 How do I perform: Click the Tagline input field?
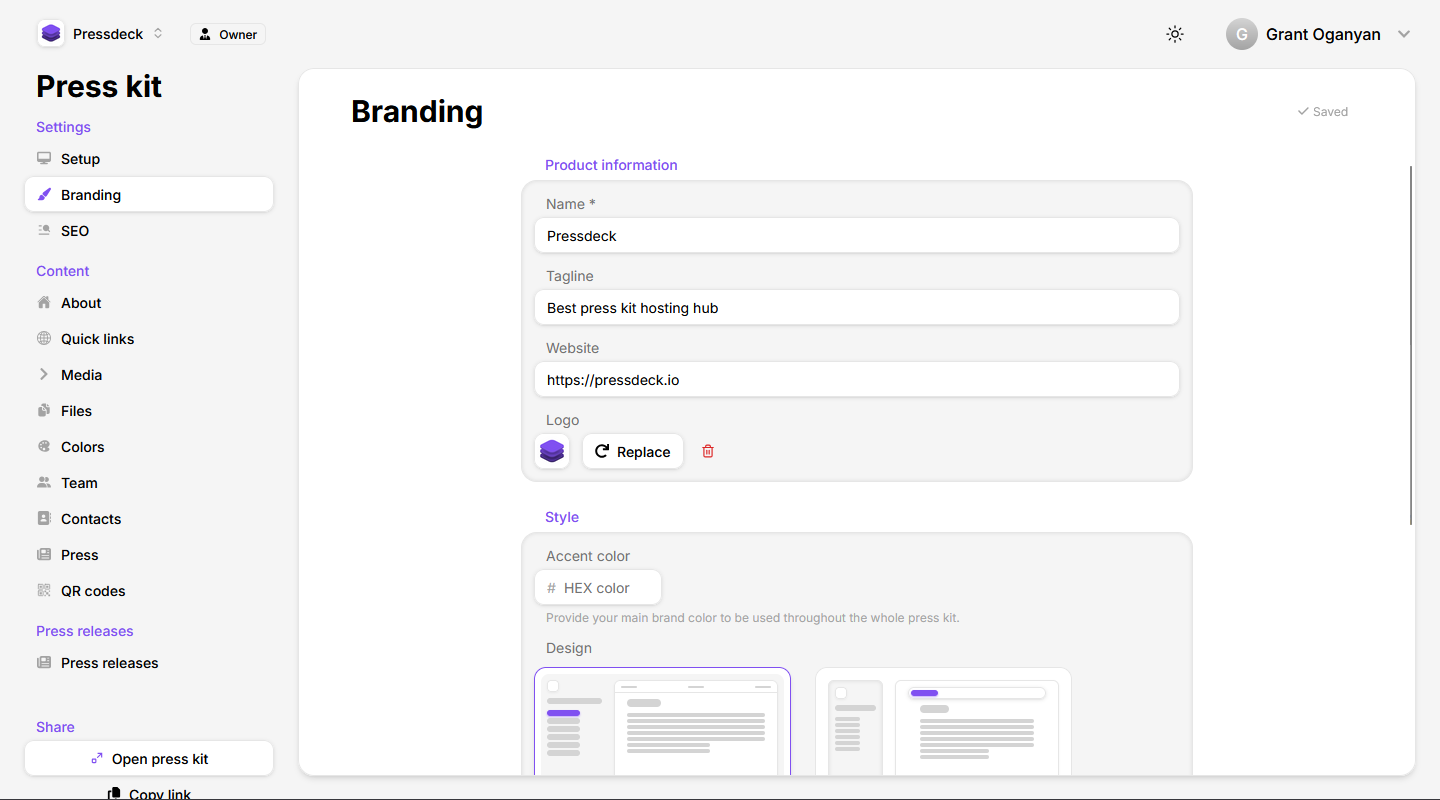(857, 308)
